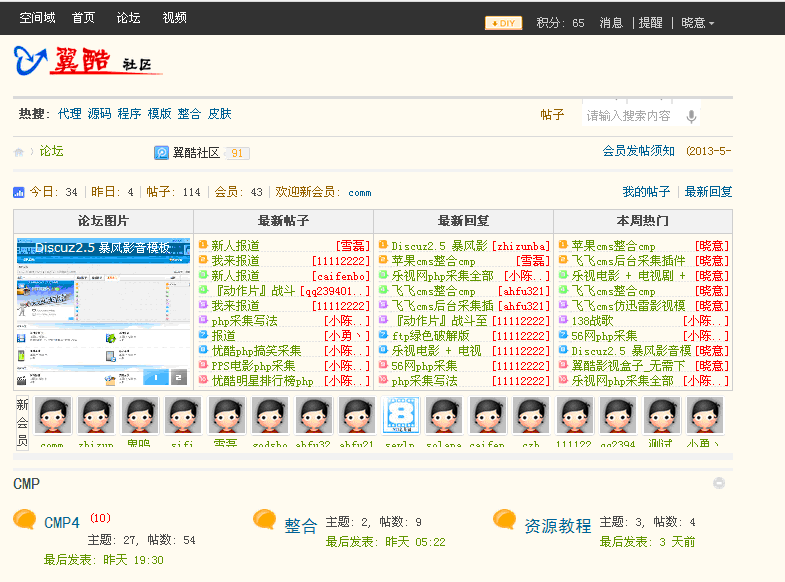Open 最新回复 link near statistics
Viewport: 785px width, 582px height.
(x=708, y=192)
